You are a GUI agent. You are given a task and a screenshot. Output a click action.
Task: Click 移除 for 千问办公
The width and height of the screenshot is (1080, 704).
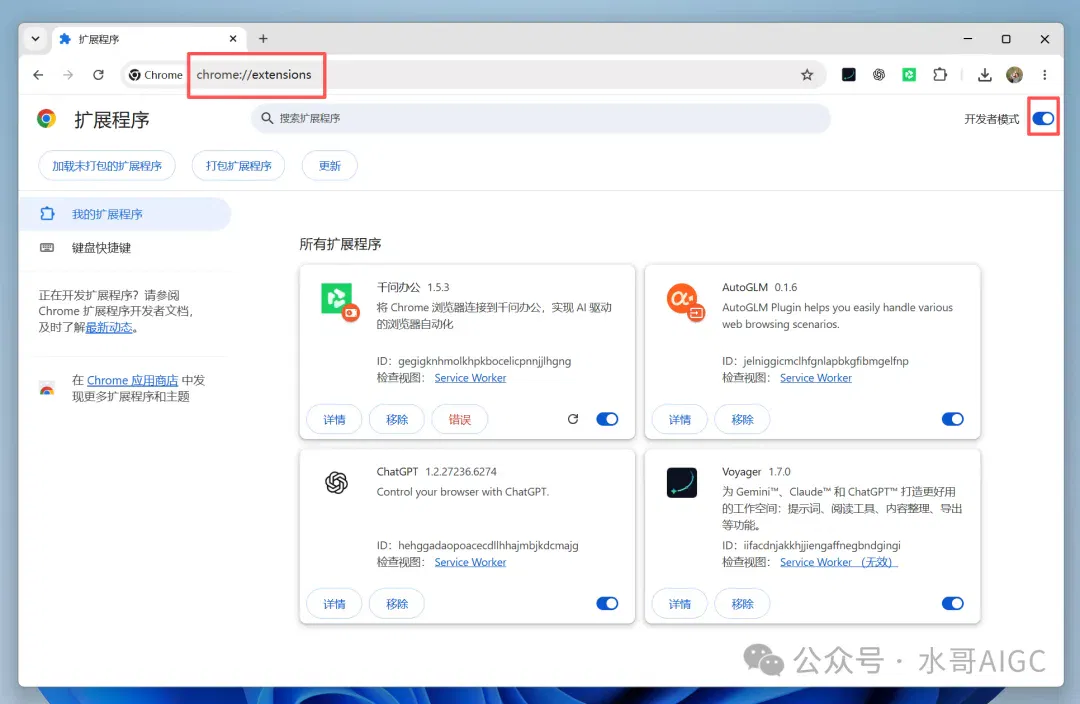(397, 420)
